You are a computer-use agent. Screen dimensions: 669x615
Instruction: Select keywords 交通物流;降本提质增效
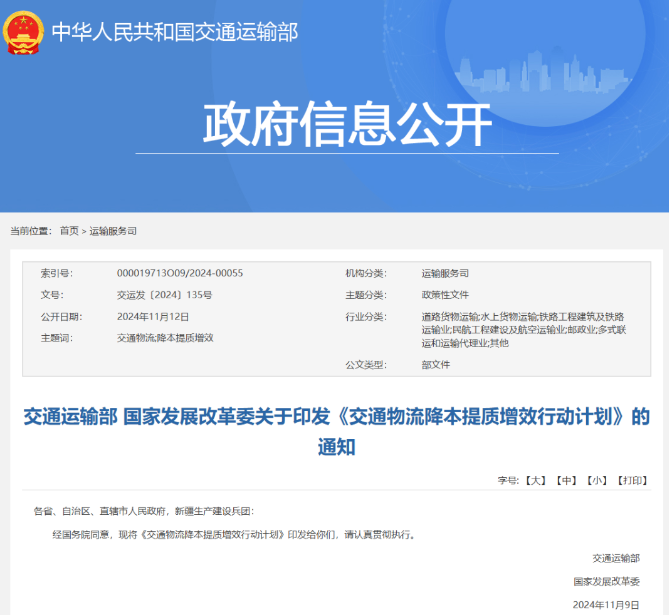[x=165, y=338]
